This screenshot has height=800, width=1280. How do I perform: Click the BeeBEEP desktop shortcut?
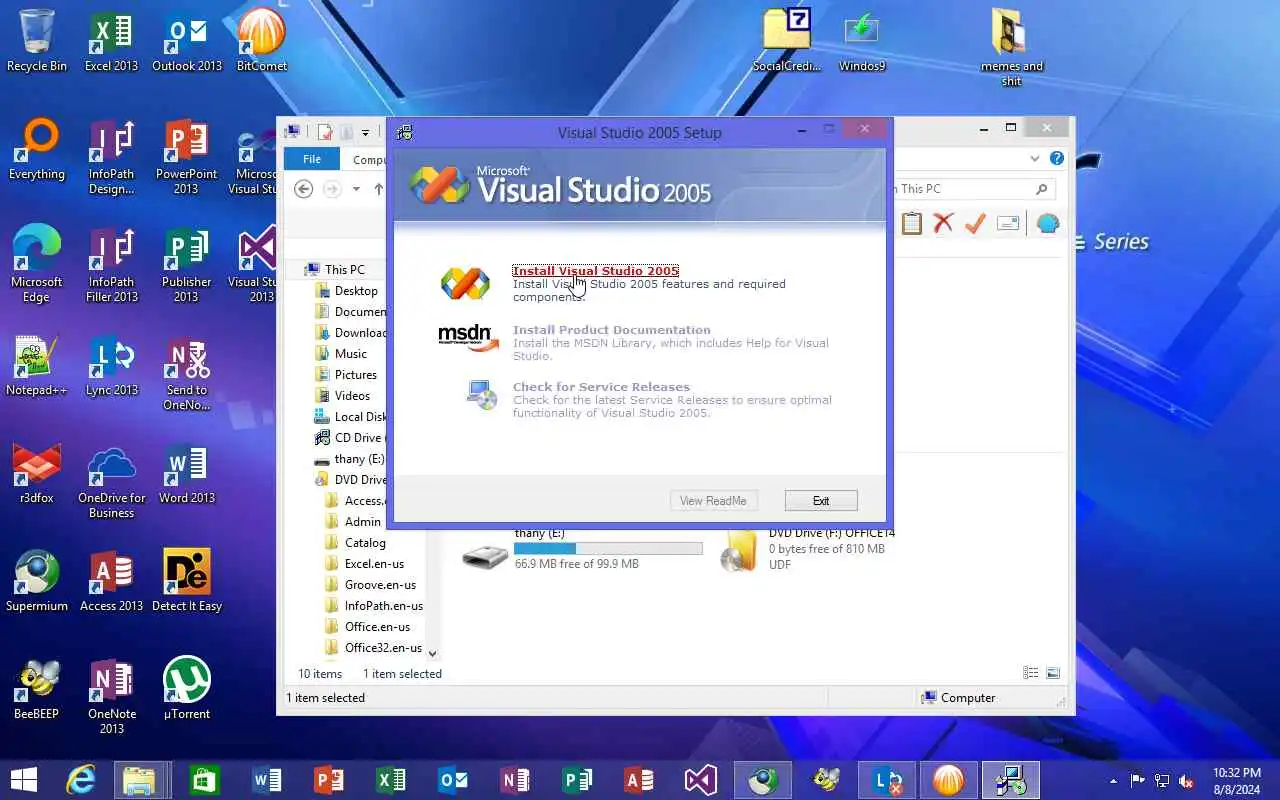pos(37,690)
